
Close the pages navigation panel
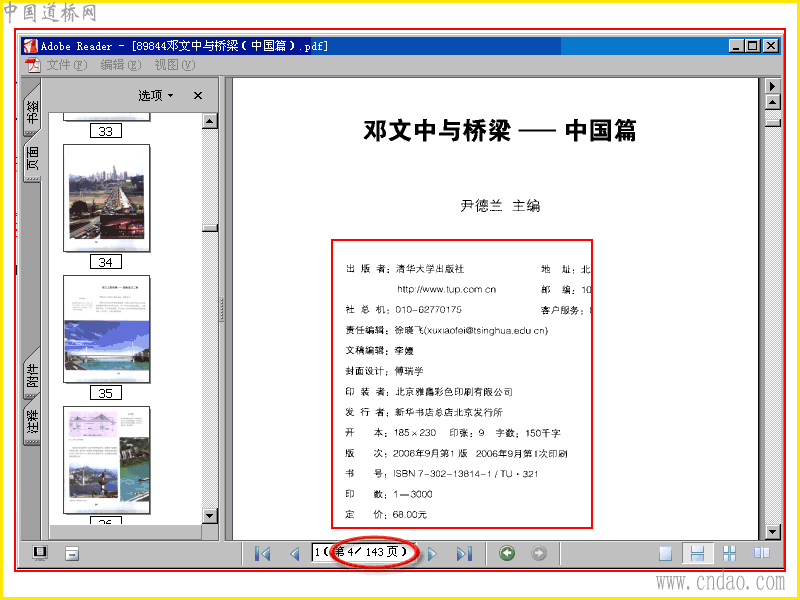tap(198, 95)
